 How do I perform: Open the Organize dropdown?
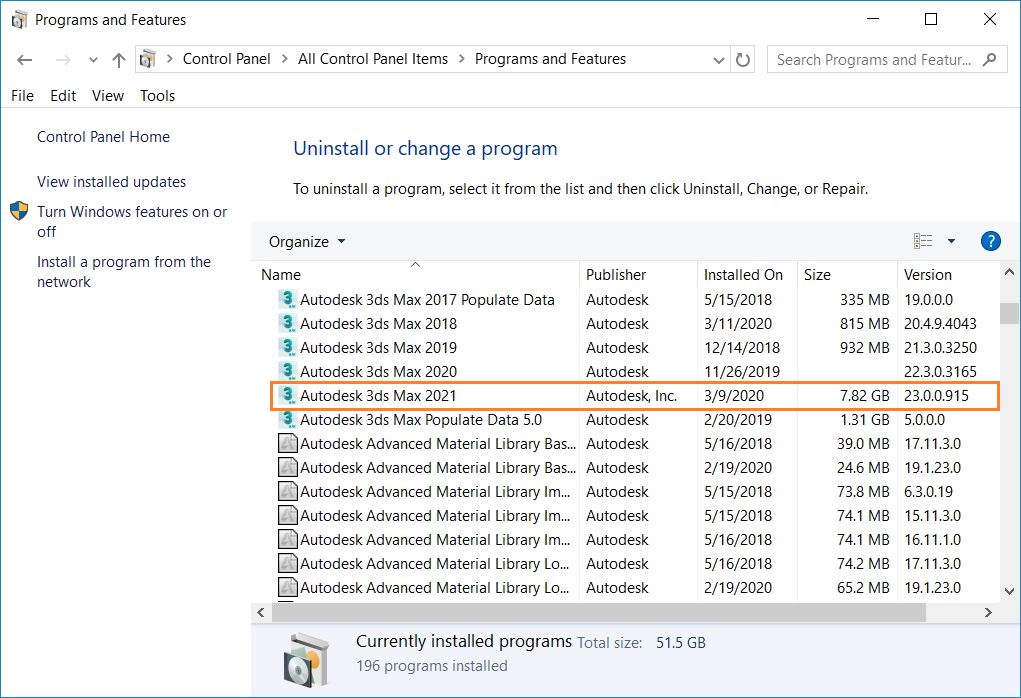tap(307, 241)
